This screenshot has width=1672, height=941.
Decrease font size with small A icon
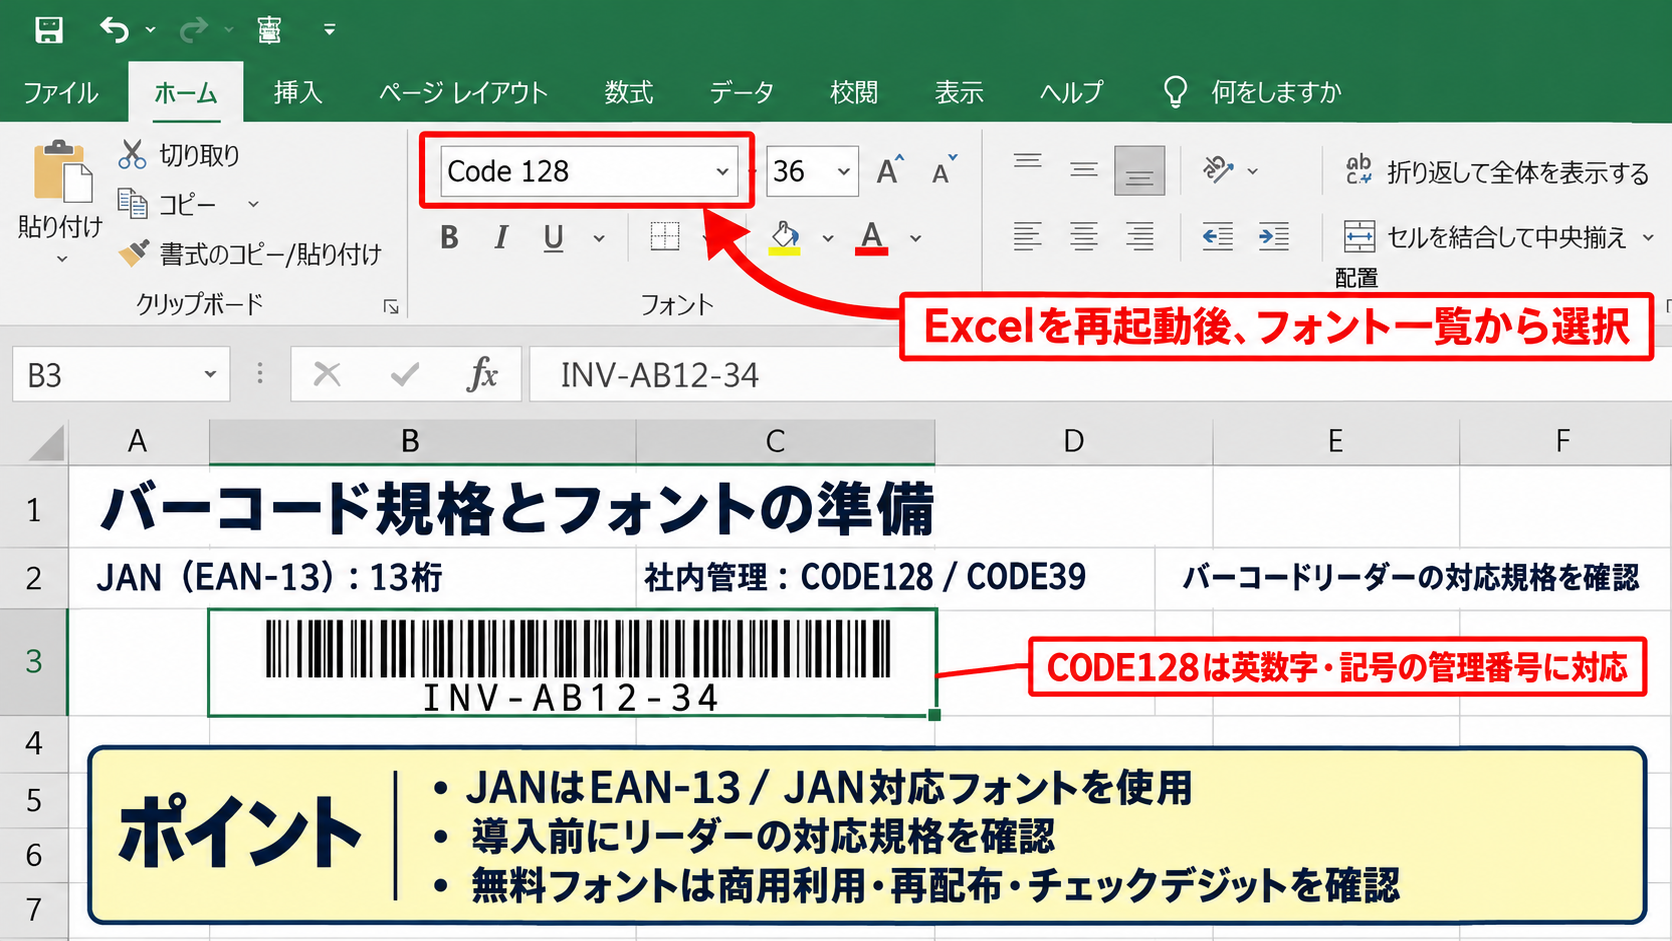tap(945, 171)
